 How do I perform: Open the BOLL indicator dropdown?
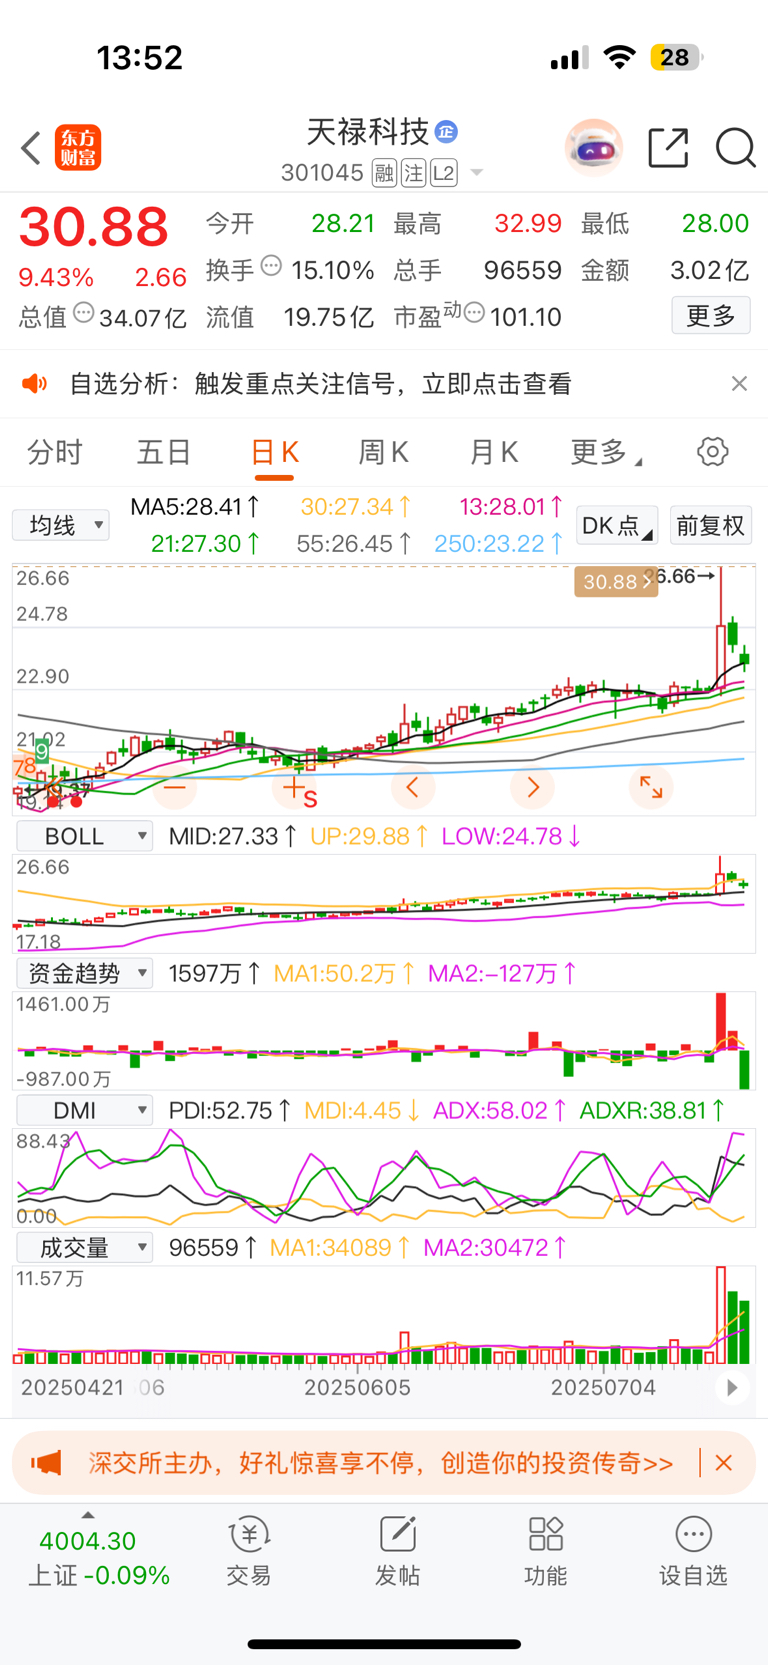85,836
